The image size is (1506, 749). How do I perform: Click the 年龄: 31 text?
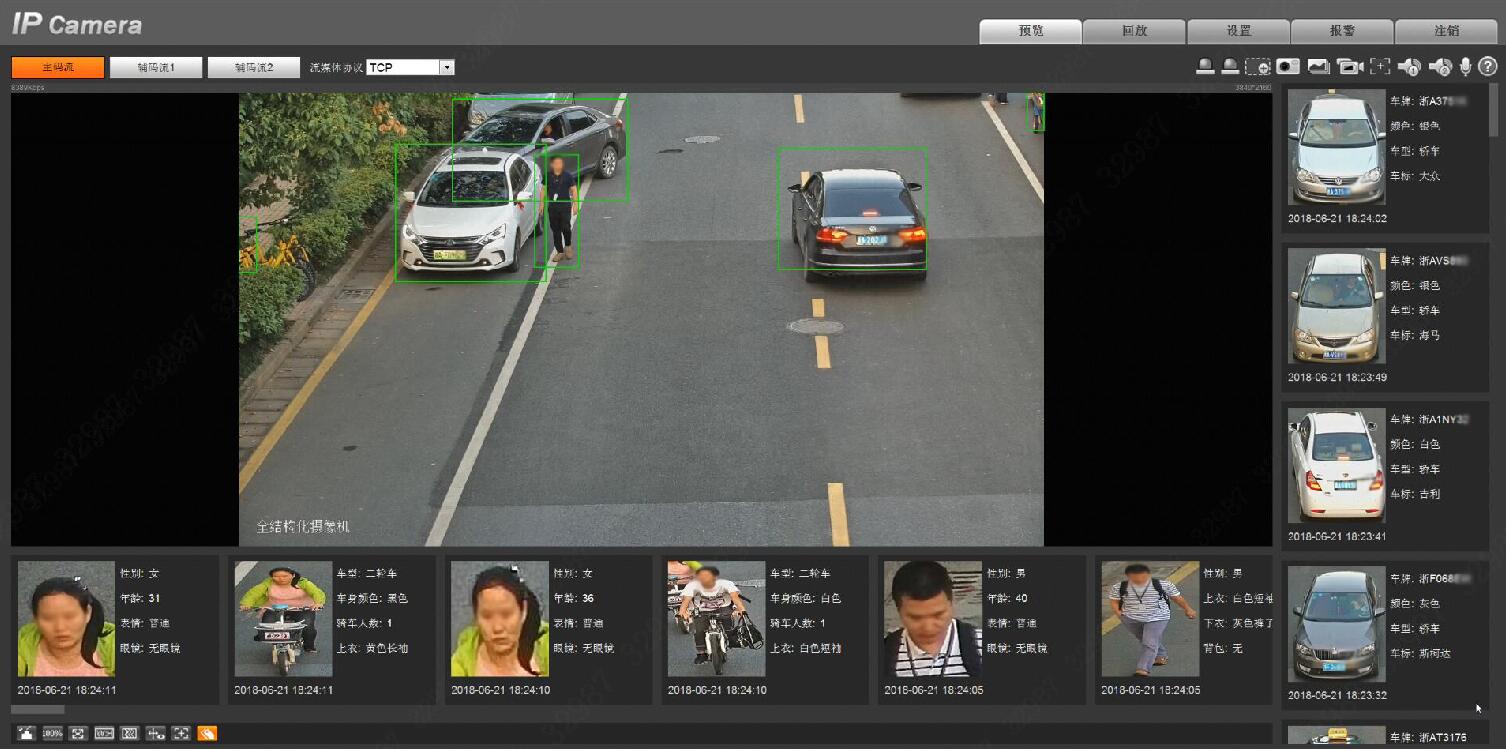(x=140, y=598)
